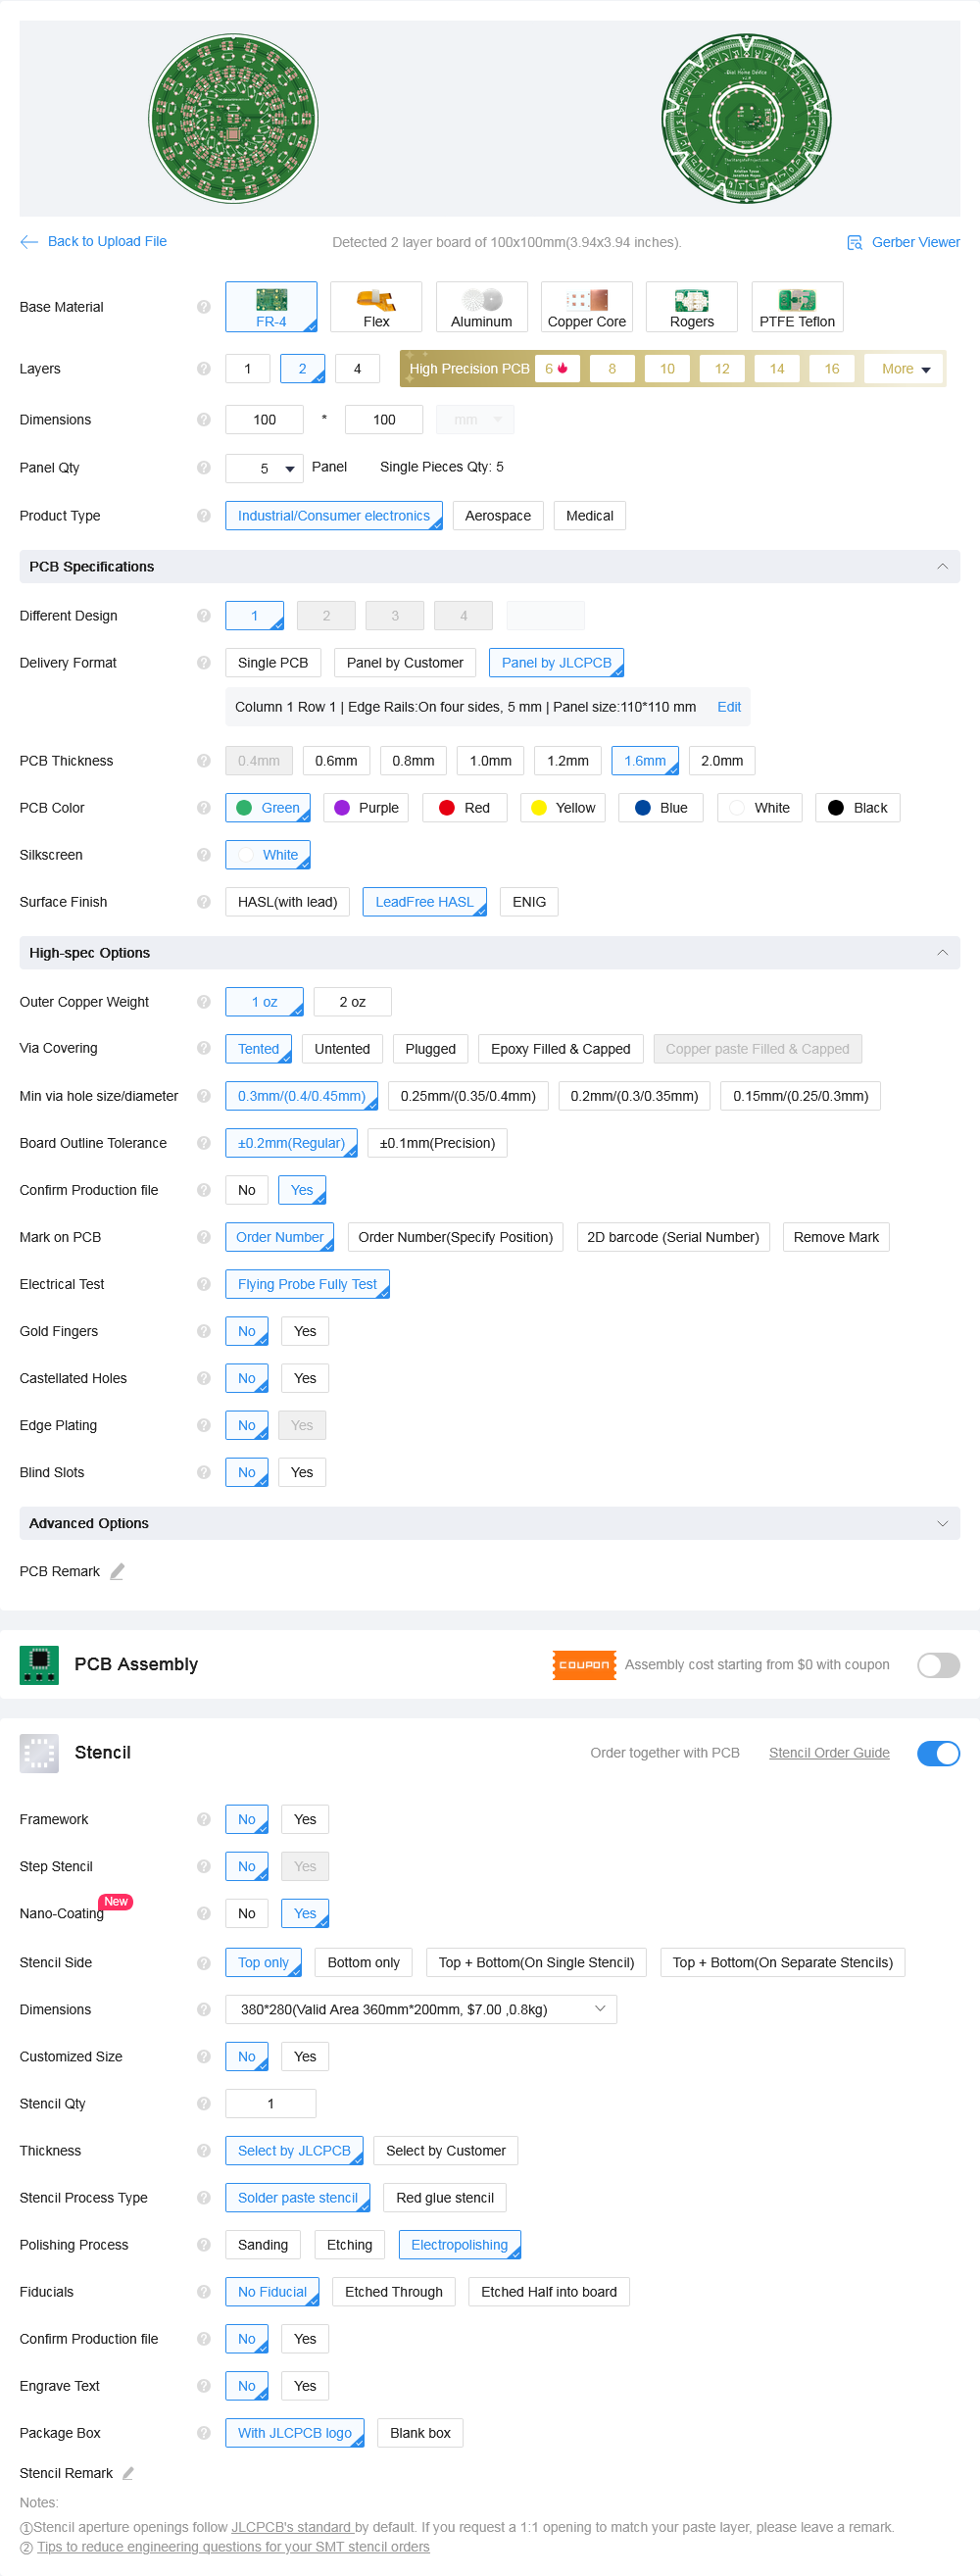The image size is (980, 2576).
Task: Choose Red PCB color
Action: pyautogui.click(x=465, y=808)
